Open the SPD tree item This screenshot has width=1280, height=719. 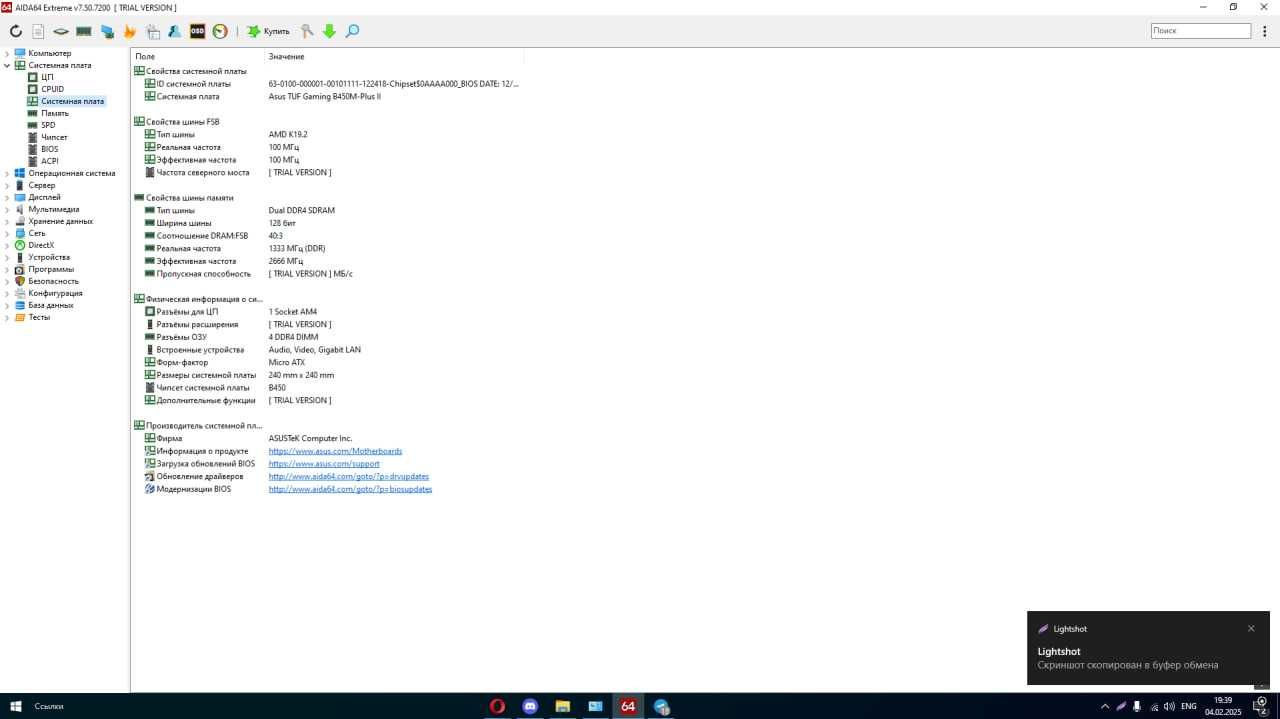48,125
